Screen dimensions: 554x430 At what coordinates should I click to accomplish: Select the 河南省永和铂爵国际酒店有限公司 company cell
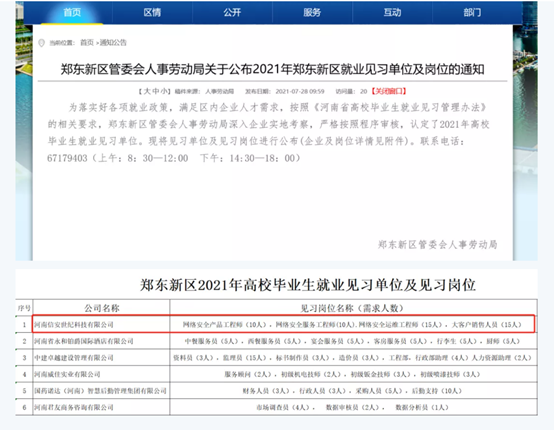(101, 341)
